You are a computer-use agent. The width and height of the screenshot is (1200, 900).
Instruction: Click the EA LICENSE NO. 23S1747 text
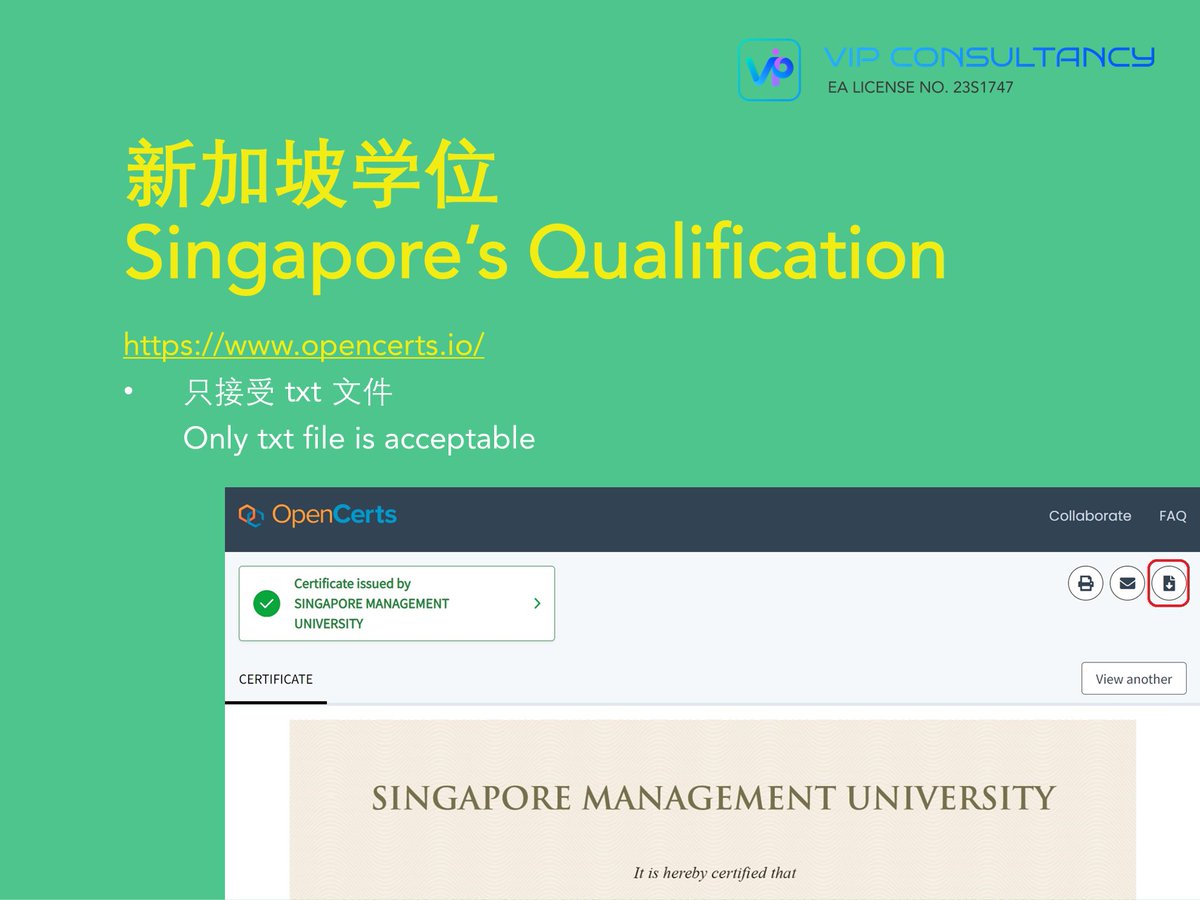[920, 87]
